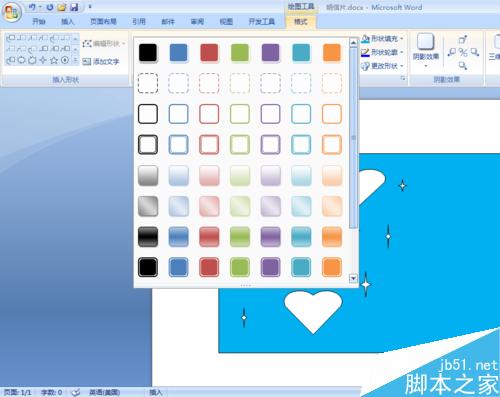Viewport: 500px width, 397px height.
Task: Click the Undo icon in quick access toolbar
Action: point(32,7)
